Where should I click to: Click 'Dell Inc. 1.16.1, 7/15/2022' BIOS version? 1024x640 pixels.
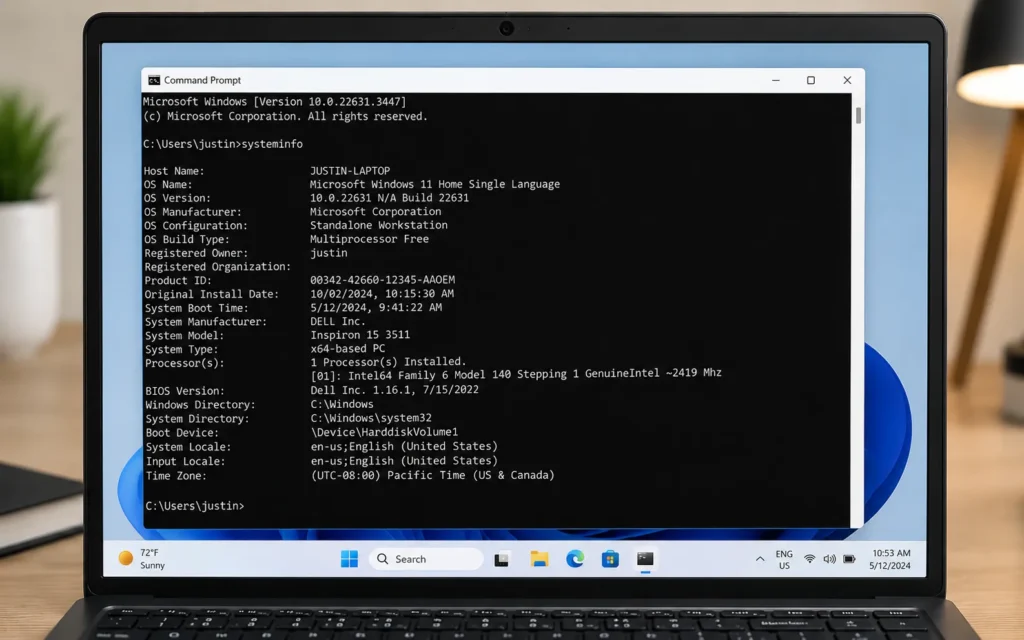394,390
